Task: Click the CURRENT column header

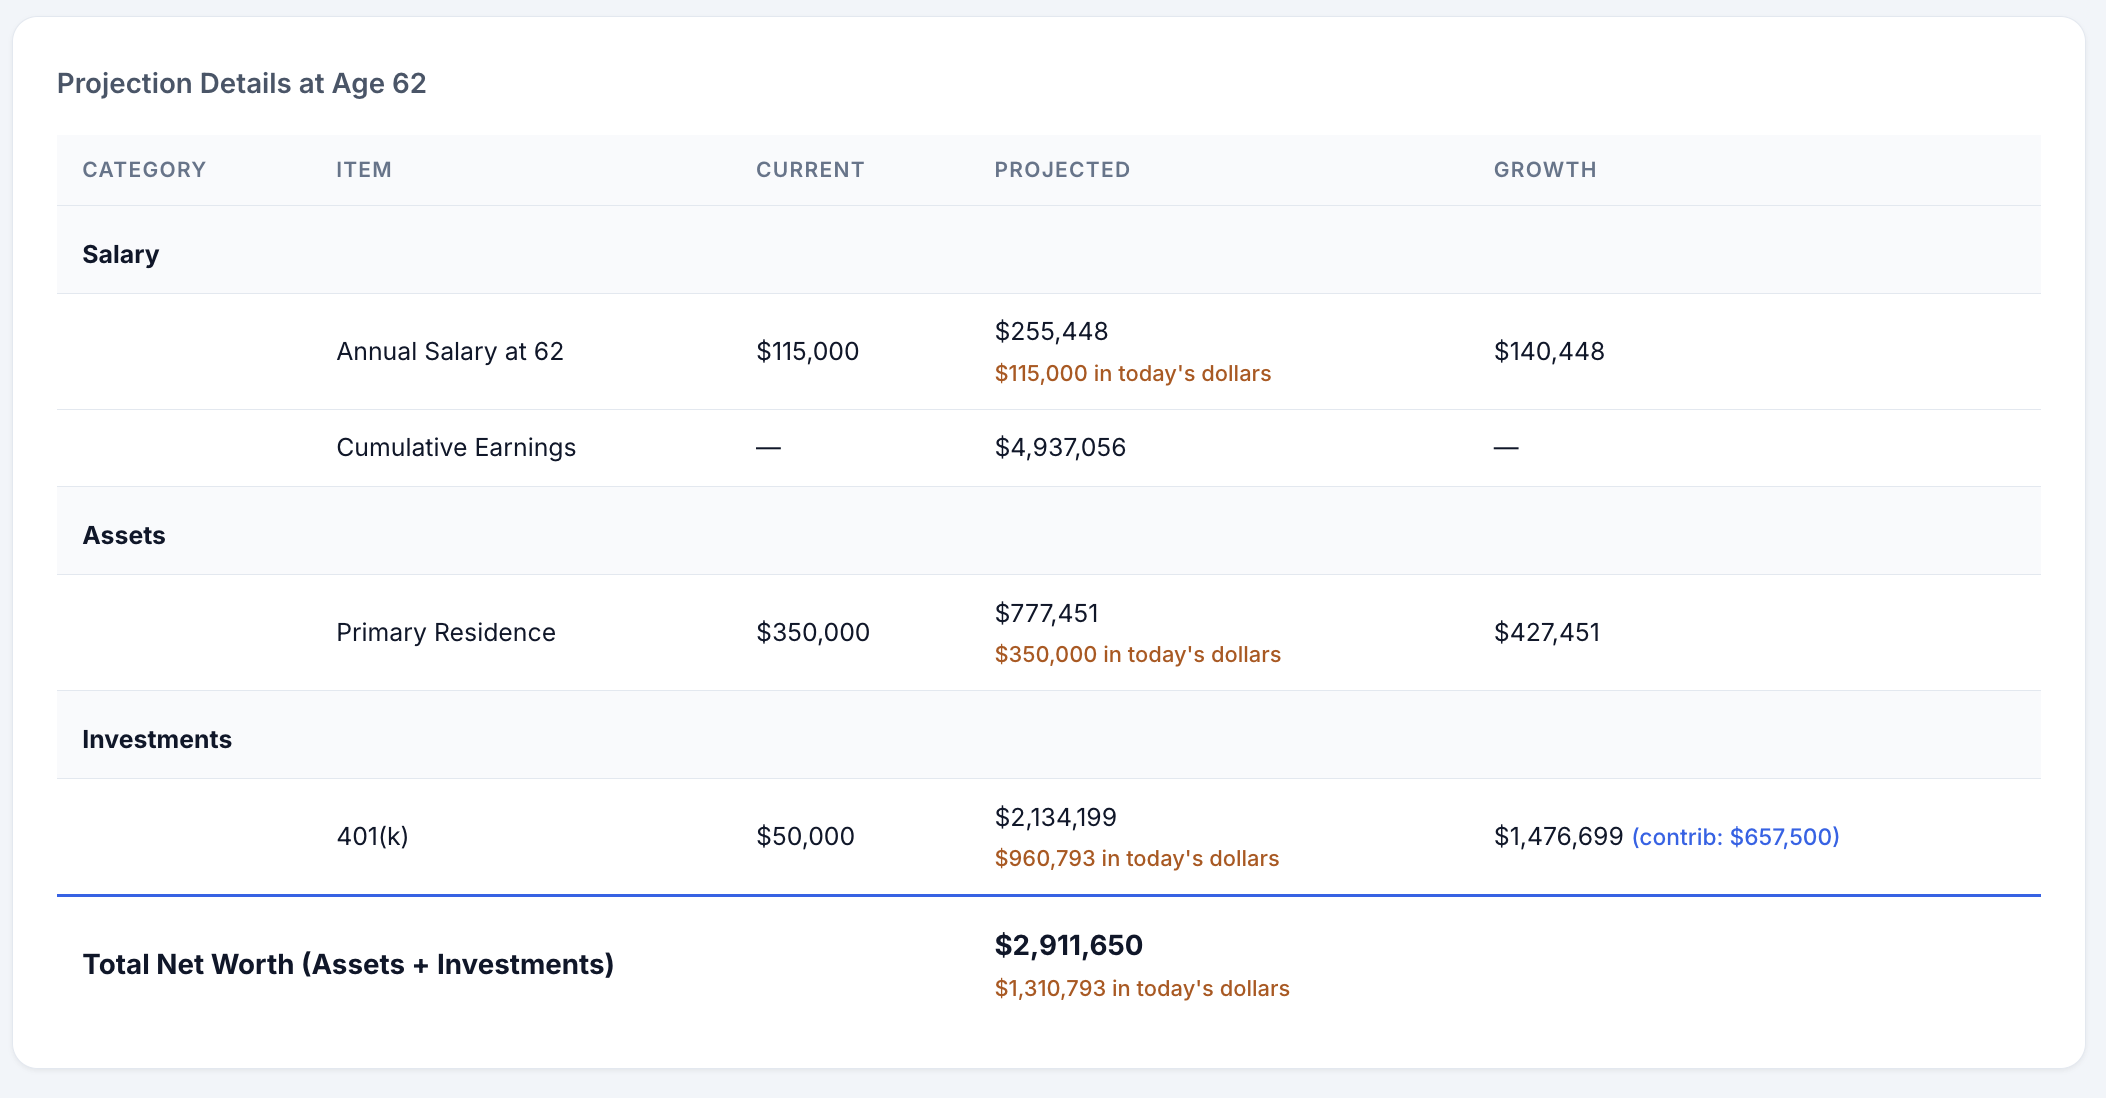Action: coord(810,170)
